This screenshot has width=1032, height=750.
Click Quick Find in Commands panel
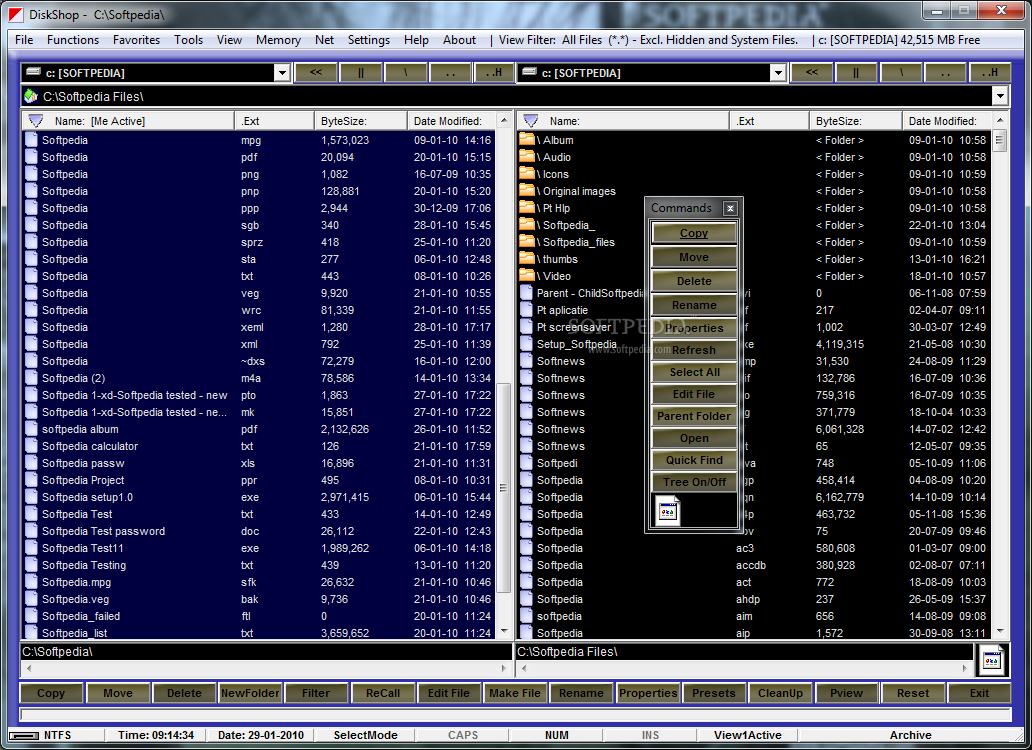coord(694,460)
